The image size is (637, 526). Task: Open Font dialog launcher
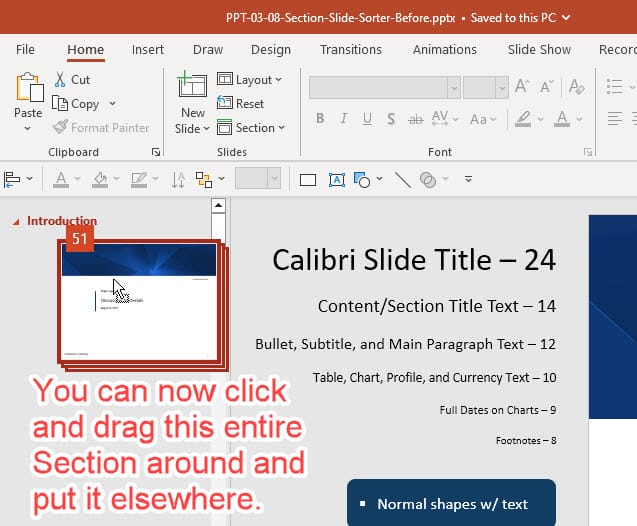588,152
